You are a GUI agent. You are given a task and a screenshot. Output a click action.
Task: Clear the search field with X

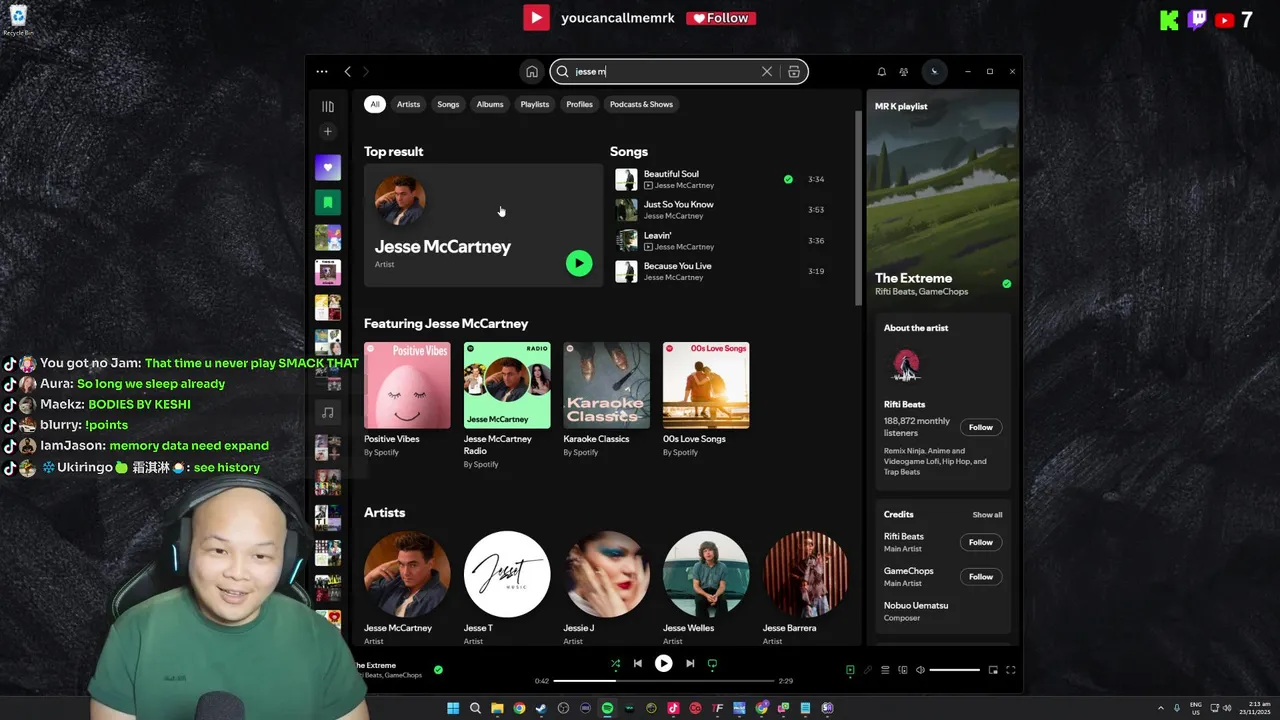pyautogui.click(x=767, y=71)
